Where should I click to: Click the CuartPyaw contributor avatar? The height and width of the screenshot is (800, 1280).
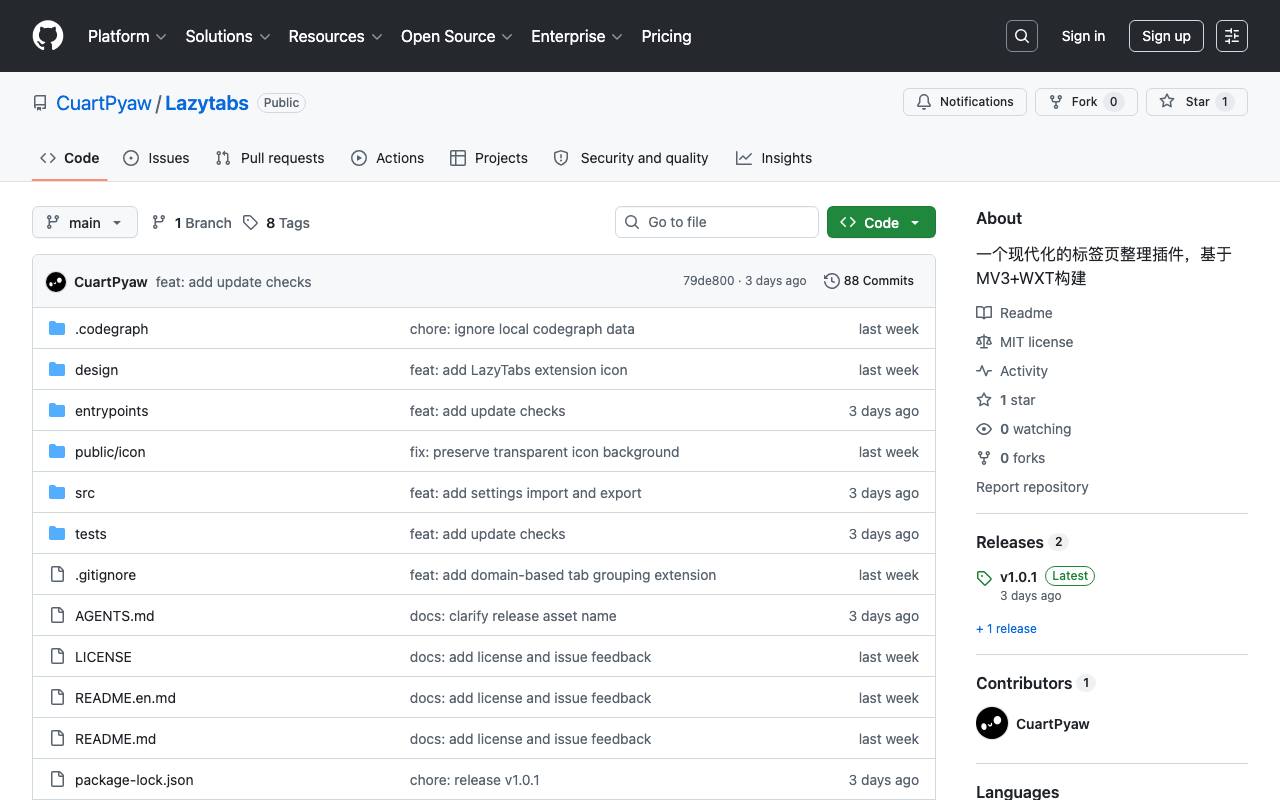coord(992,723)
